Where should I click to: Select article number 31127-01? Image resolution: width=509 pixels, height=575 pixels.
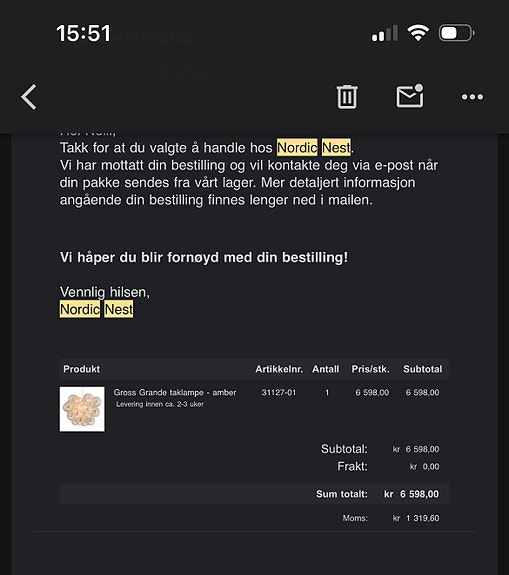click(279, 392)
